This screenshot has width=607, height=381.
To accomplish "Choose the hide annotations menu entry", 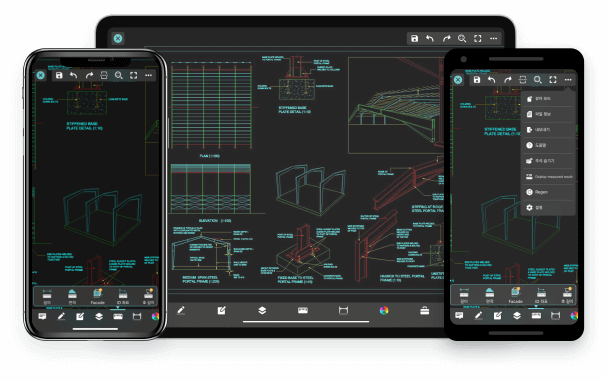I will [x=548, y=161].
